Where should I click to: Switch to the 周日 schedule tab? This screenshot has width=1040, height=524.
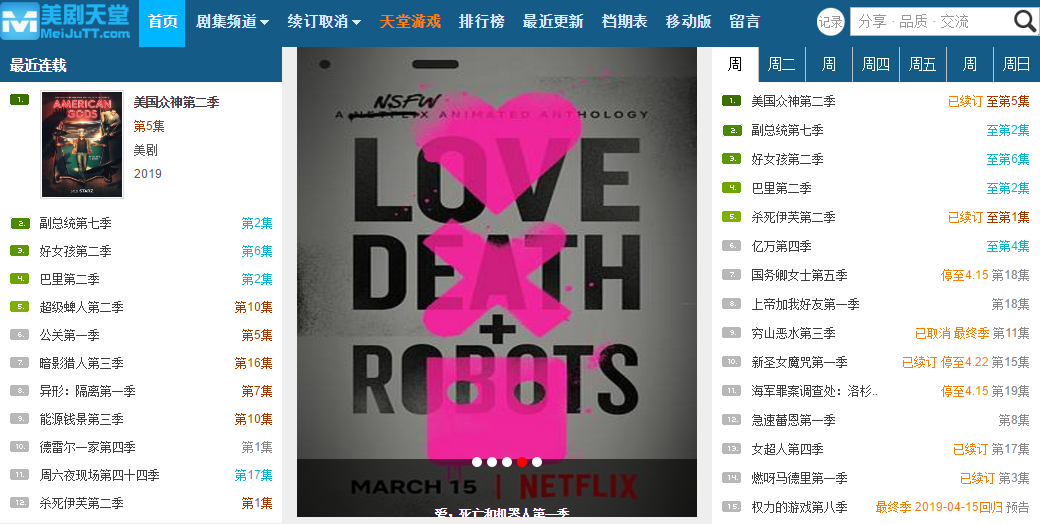[1017, 64]
